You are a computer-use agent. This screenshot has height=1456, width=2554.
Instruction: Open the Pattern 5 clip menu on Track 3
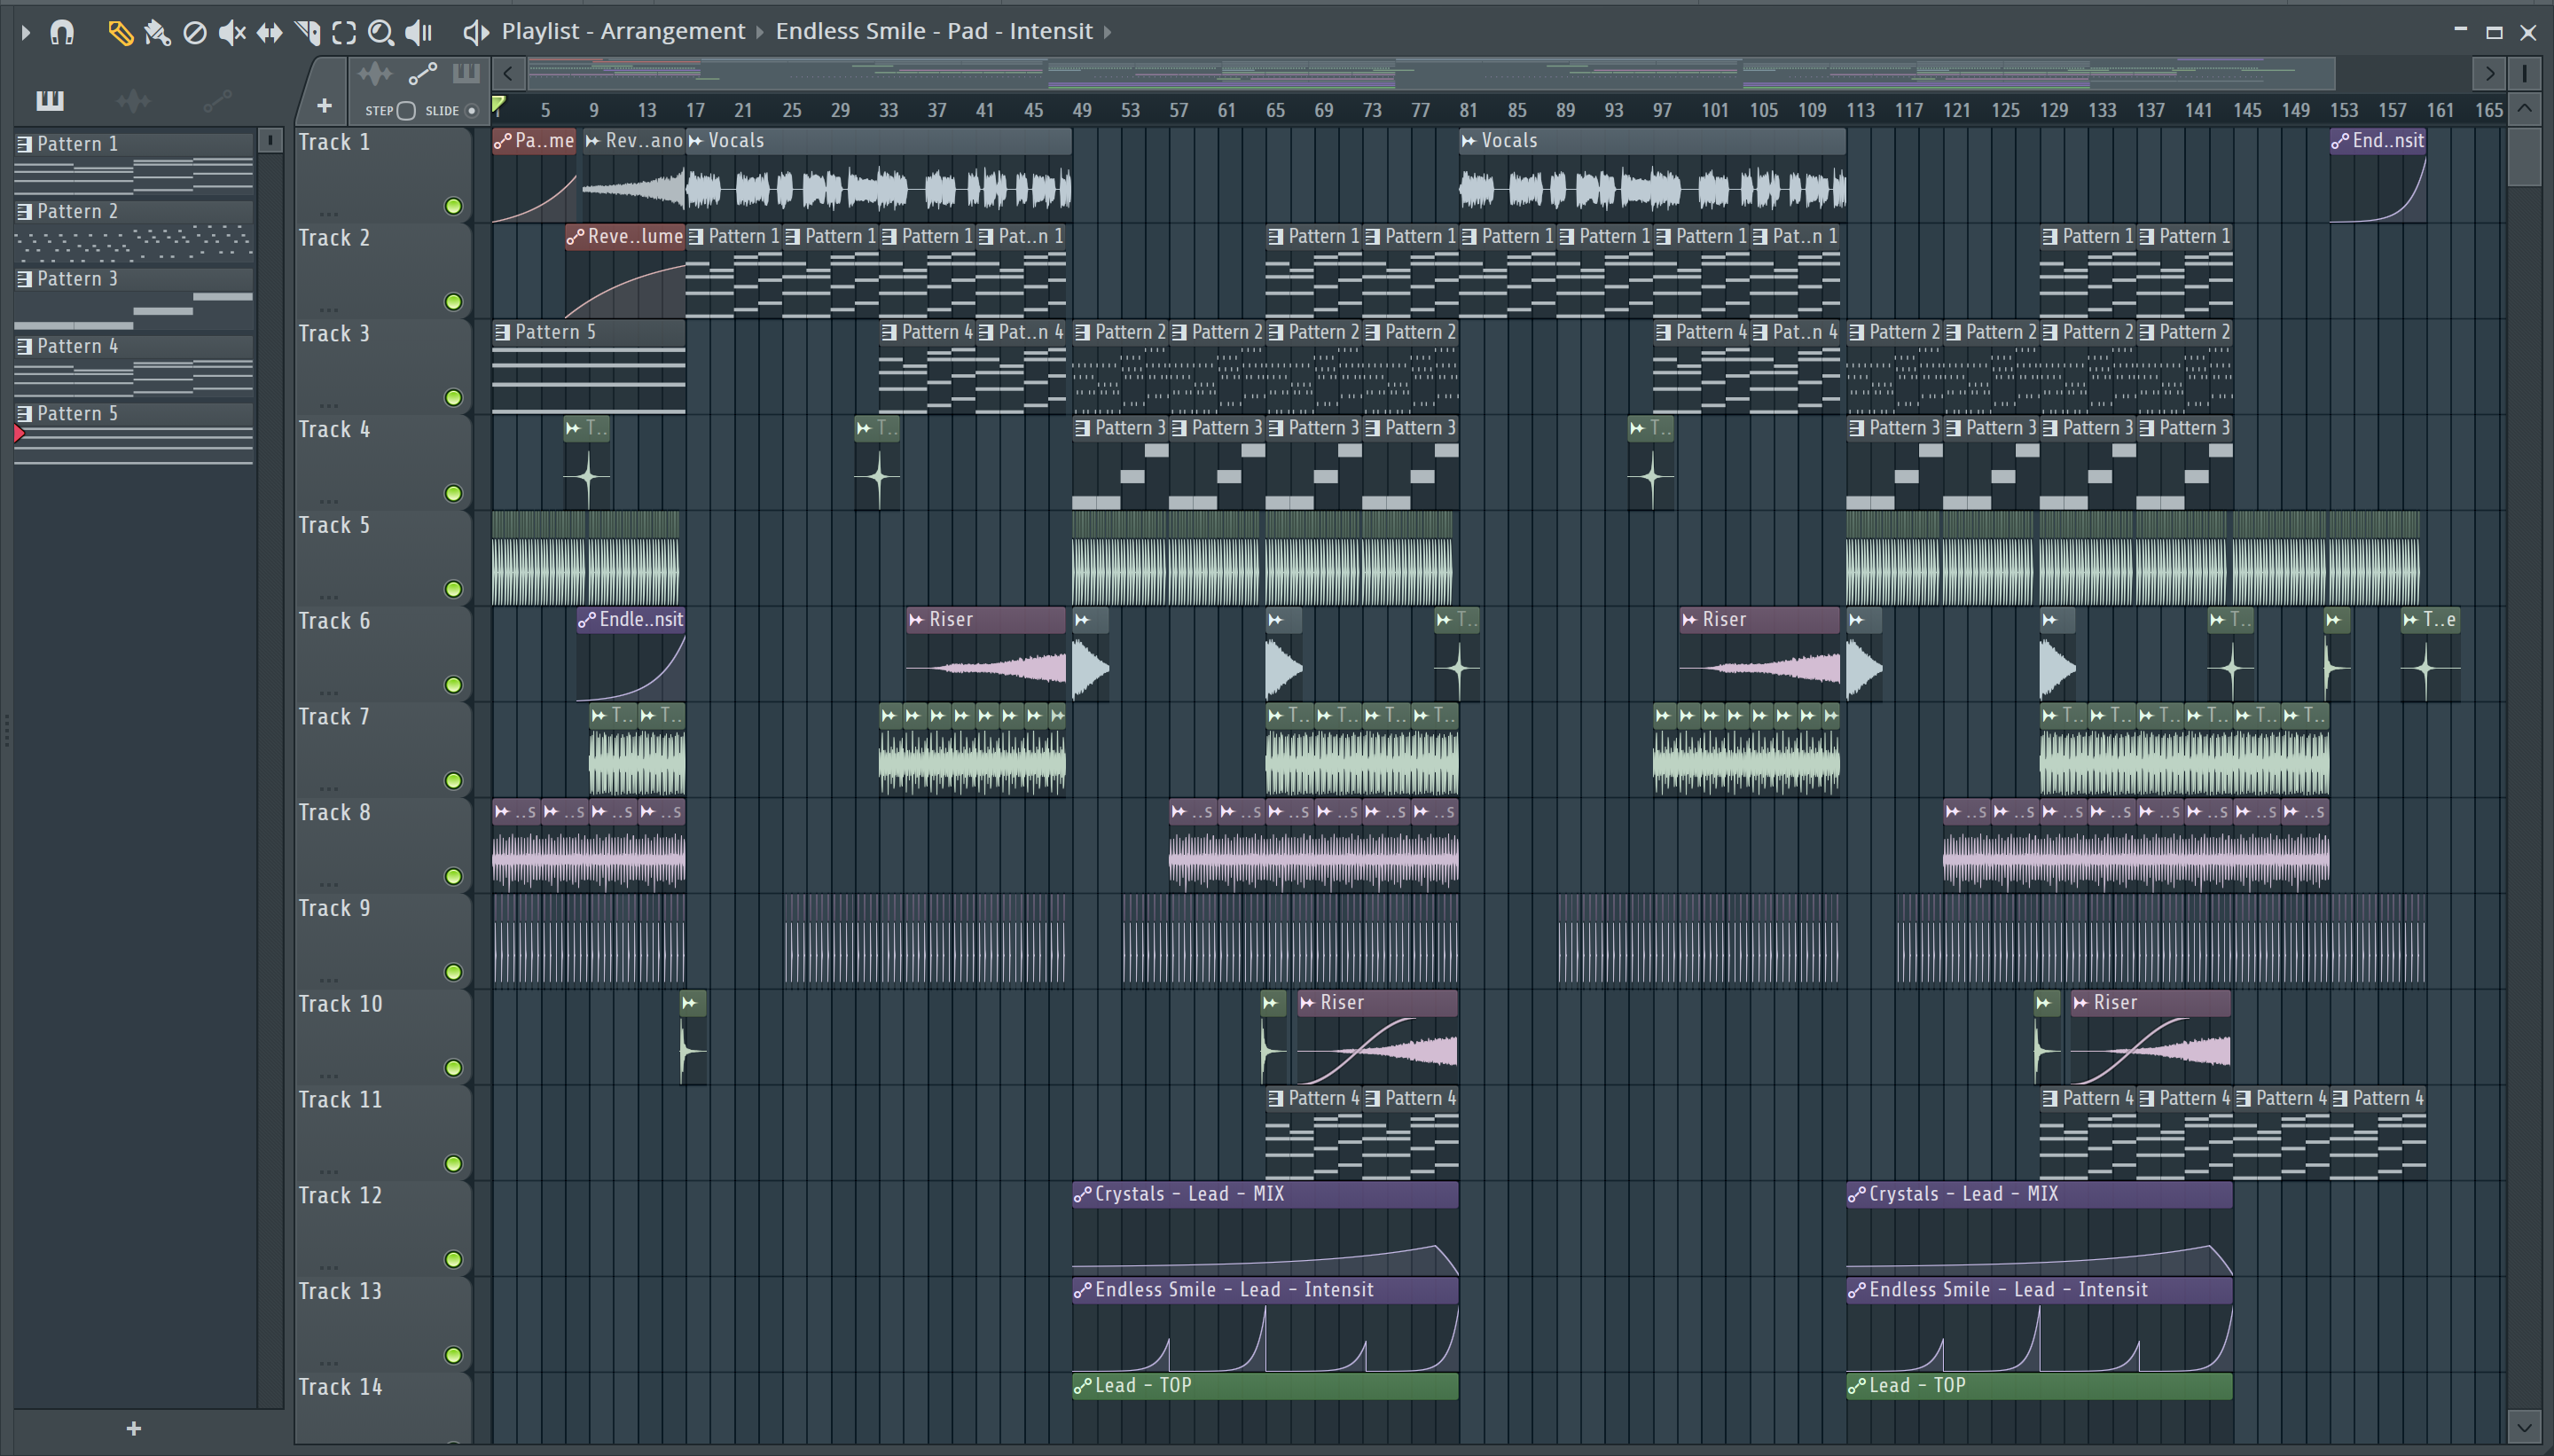pos(503,332)
